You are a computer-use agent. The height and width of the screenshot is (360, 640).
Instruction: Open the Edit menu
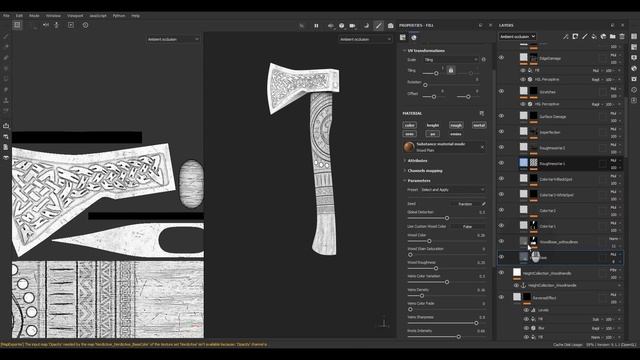[19, 16]
